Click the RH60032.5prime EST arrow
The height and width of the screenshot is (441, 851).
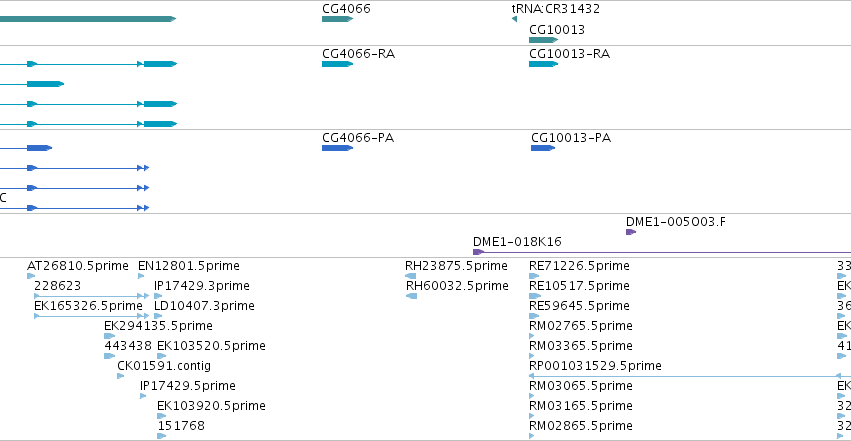point(411,296)
